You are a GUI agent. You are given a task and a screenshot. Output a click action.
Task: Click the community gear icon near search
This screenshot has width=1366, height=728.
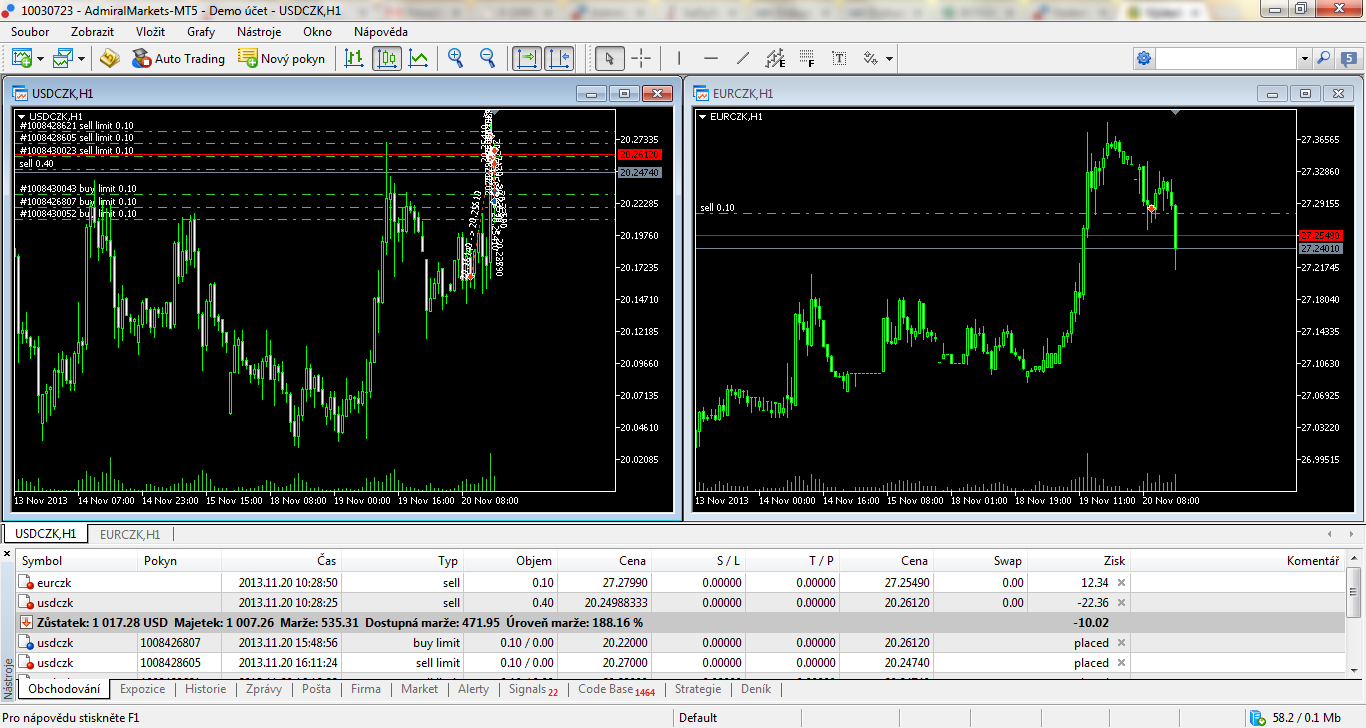pyautogui.click(x=1144, y=58)
